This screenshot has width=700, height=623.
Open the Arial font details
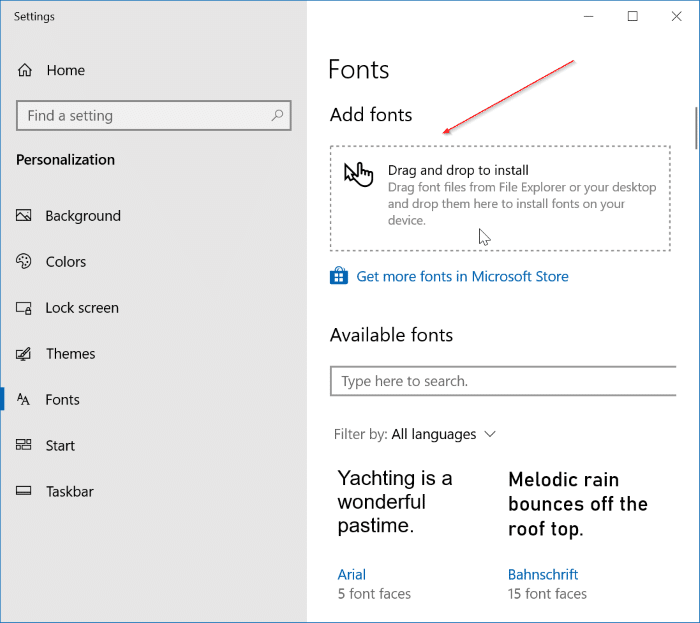point(352,575)
